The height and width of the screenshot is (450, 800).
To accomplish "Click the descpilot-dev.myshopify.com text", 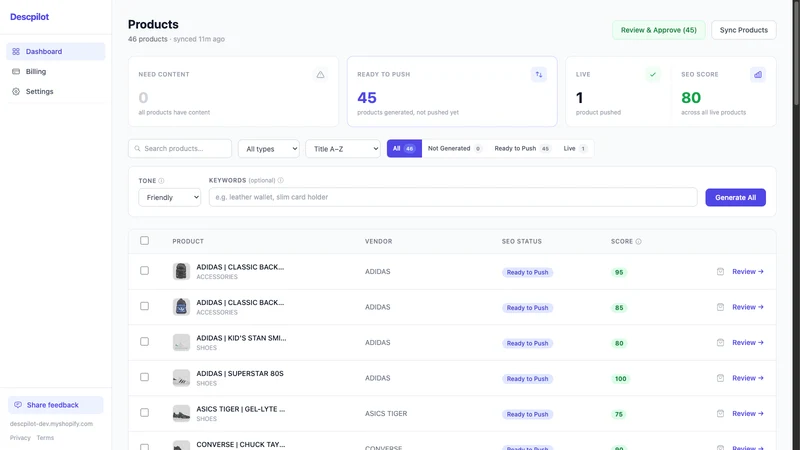I will 51,423.
